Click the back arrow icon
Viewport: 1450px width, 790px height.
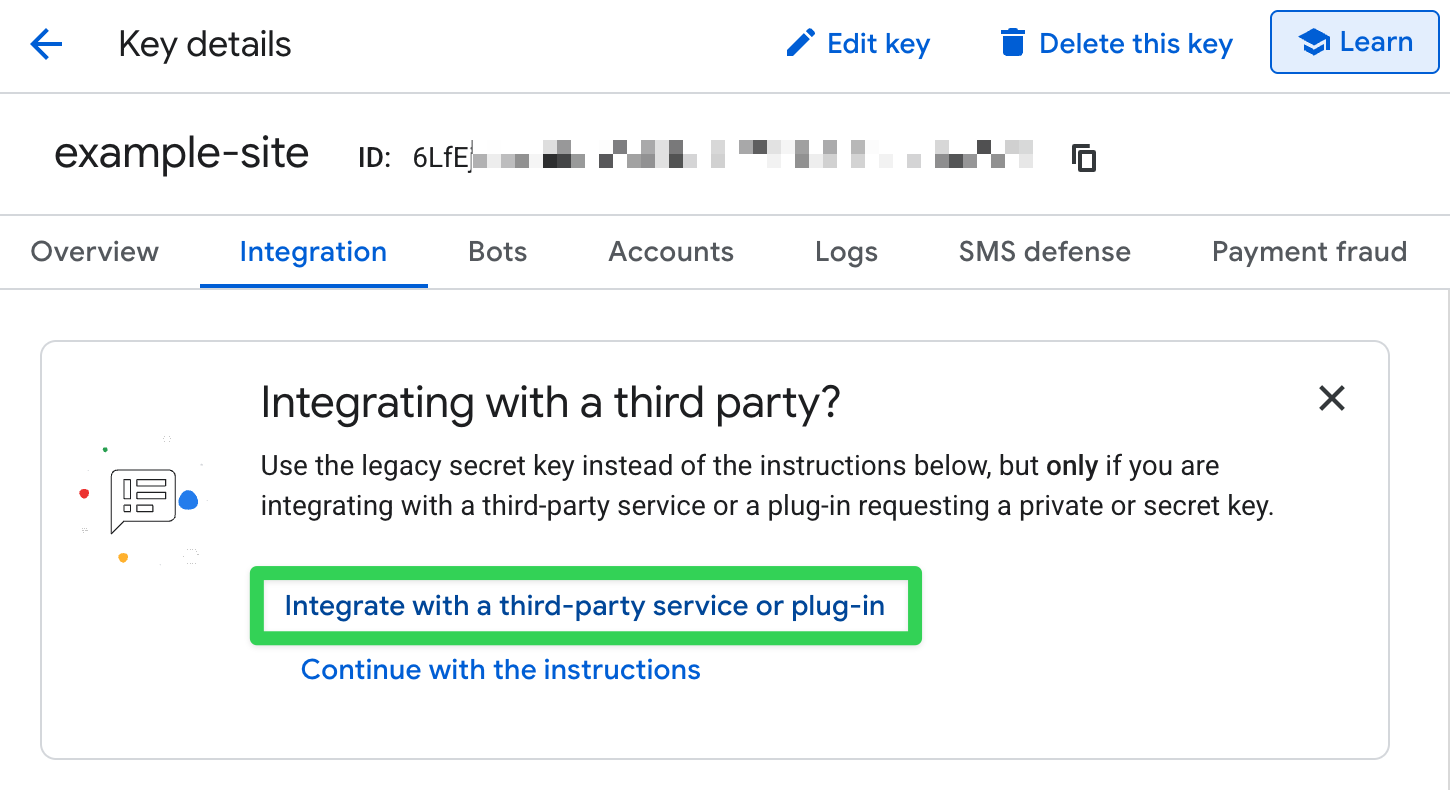click(x=45, y=44)
